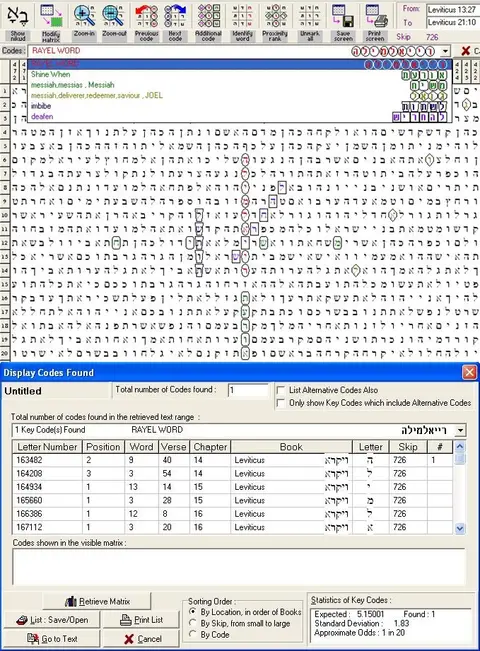The width and height of the screenshot is (480, 651).
Task: Click the Retrieve Matrix button
Action: (x=97, y=601)
